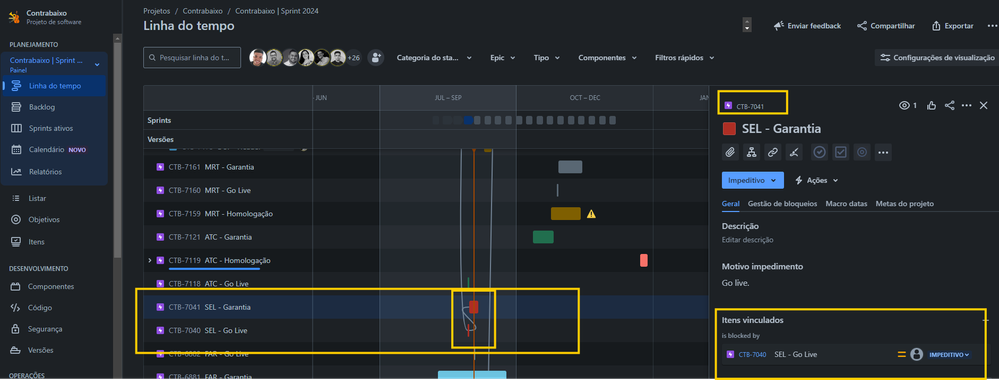
Task: Switch to the Geral tab
Action: (730, 204)
